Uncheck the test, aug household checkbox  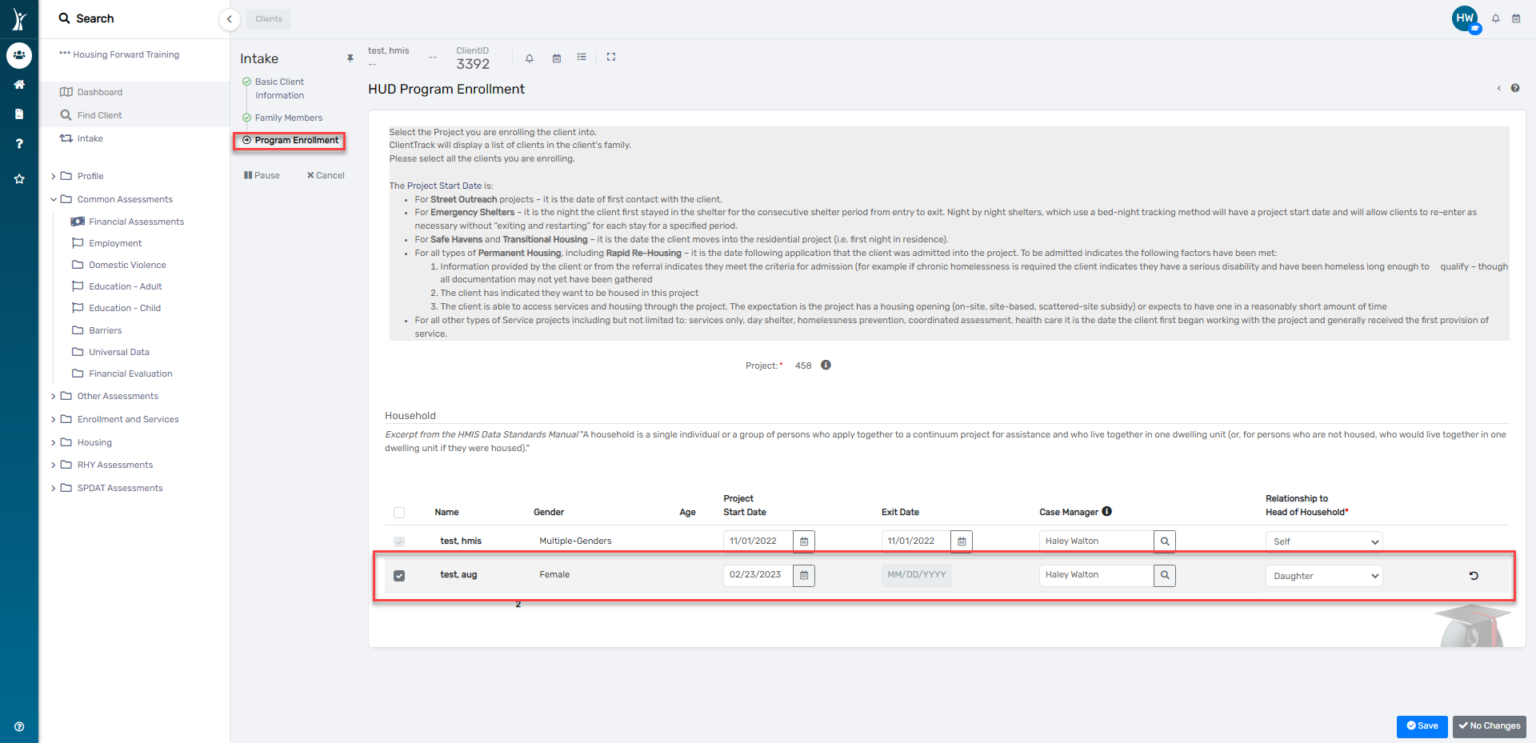(399, 575)
